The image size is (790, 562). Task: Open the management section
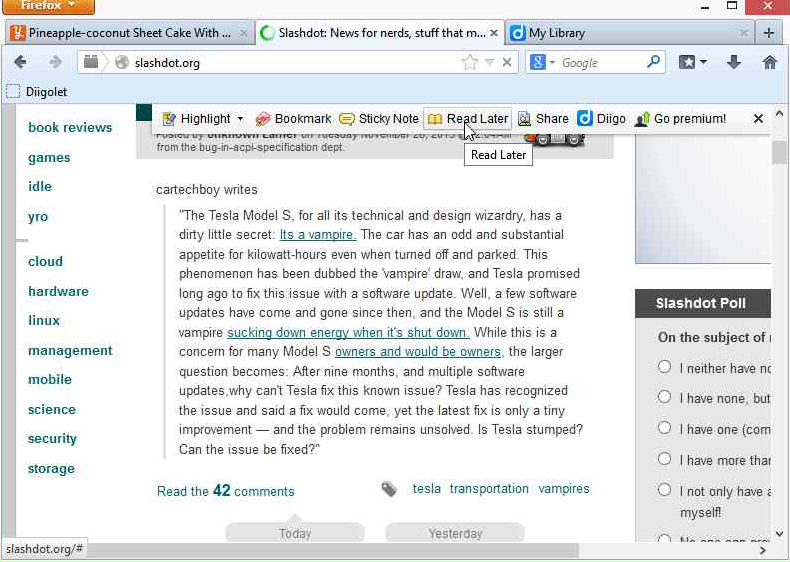70,351
